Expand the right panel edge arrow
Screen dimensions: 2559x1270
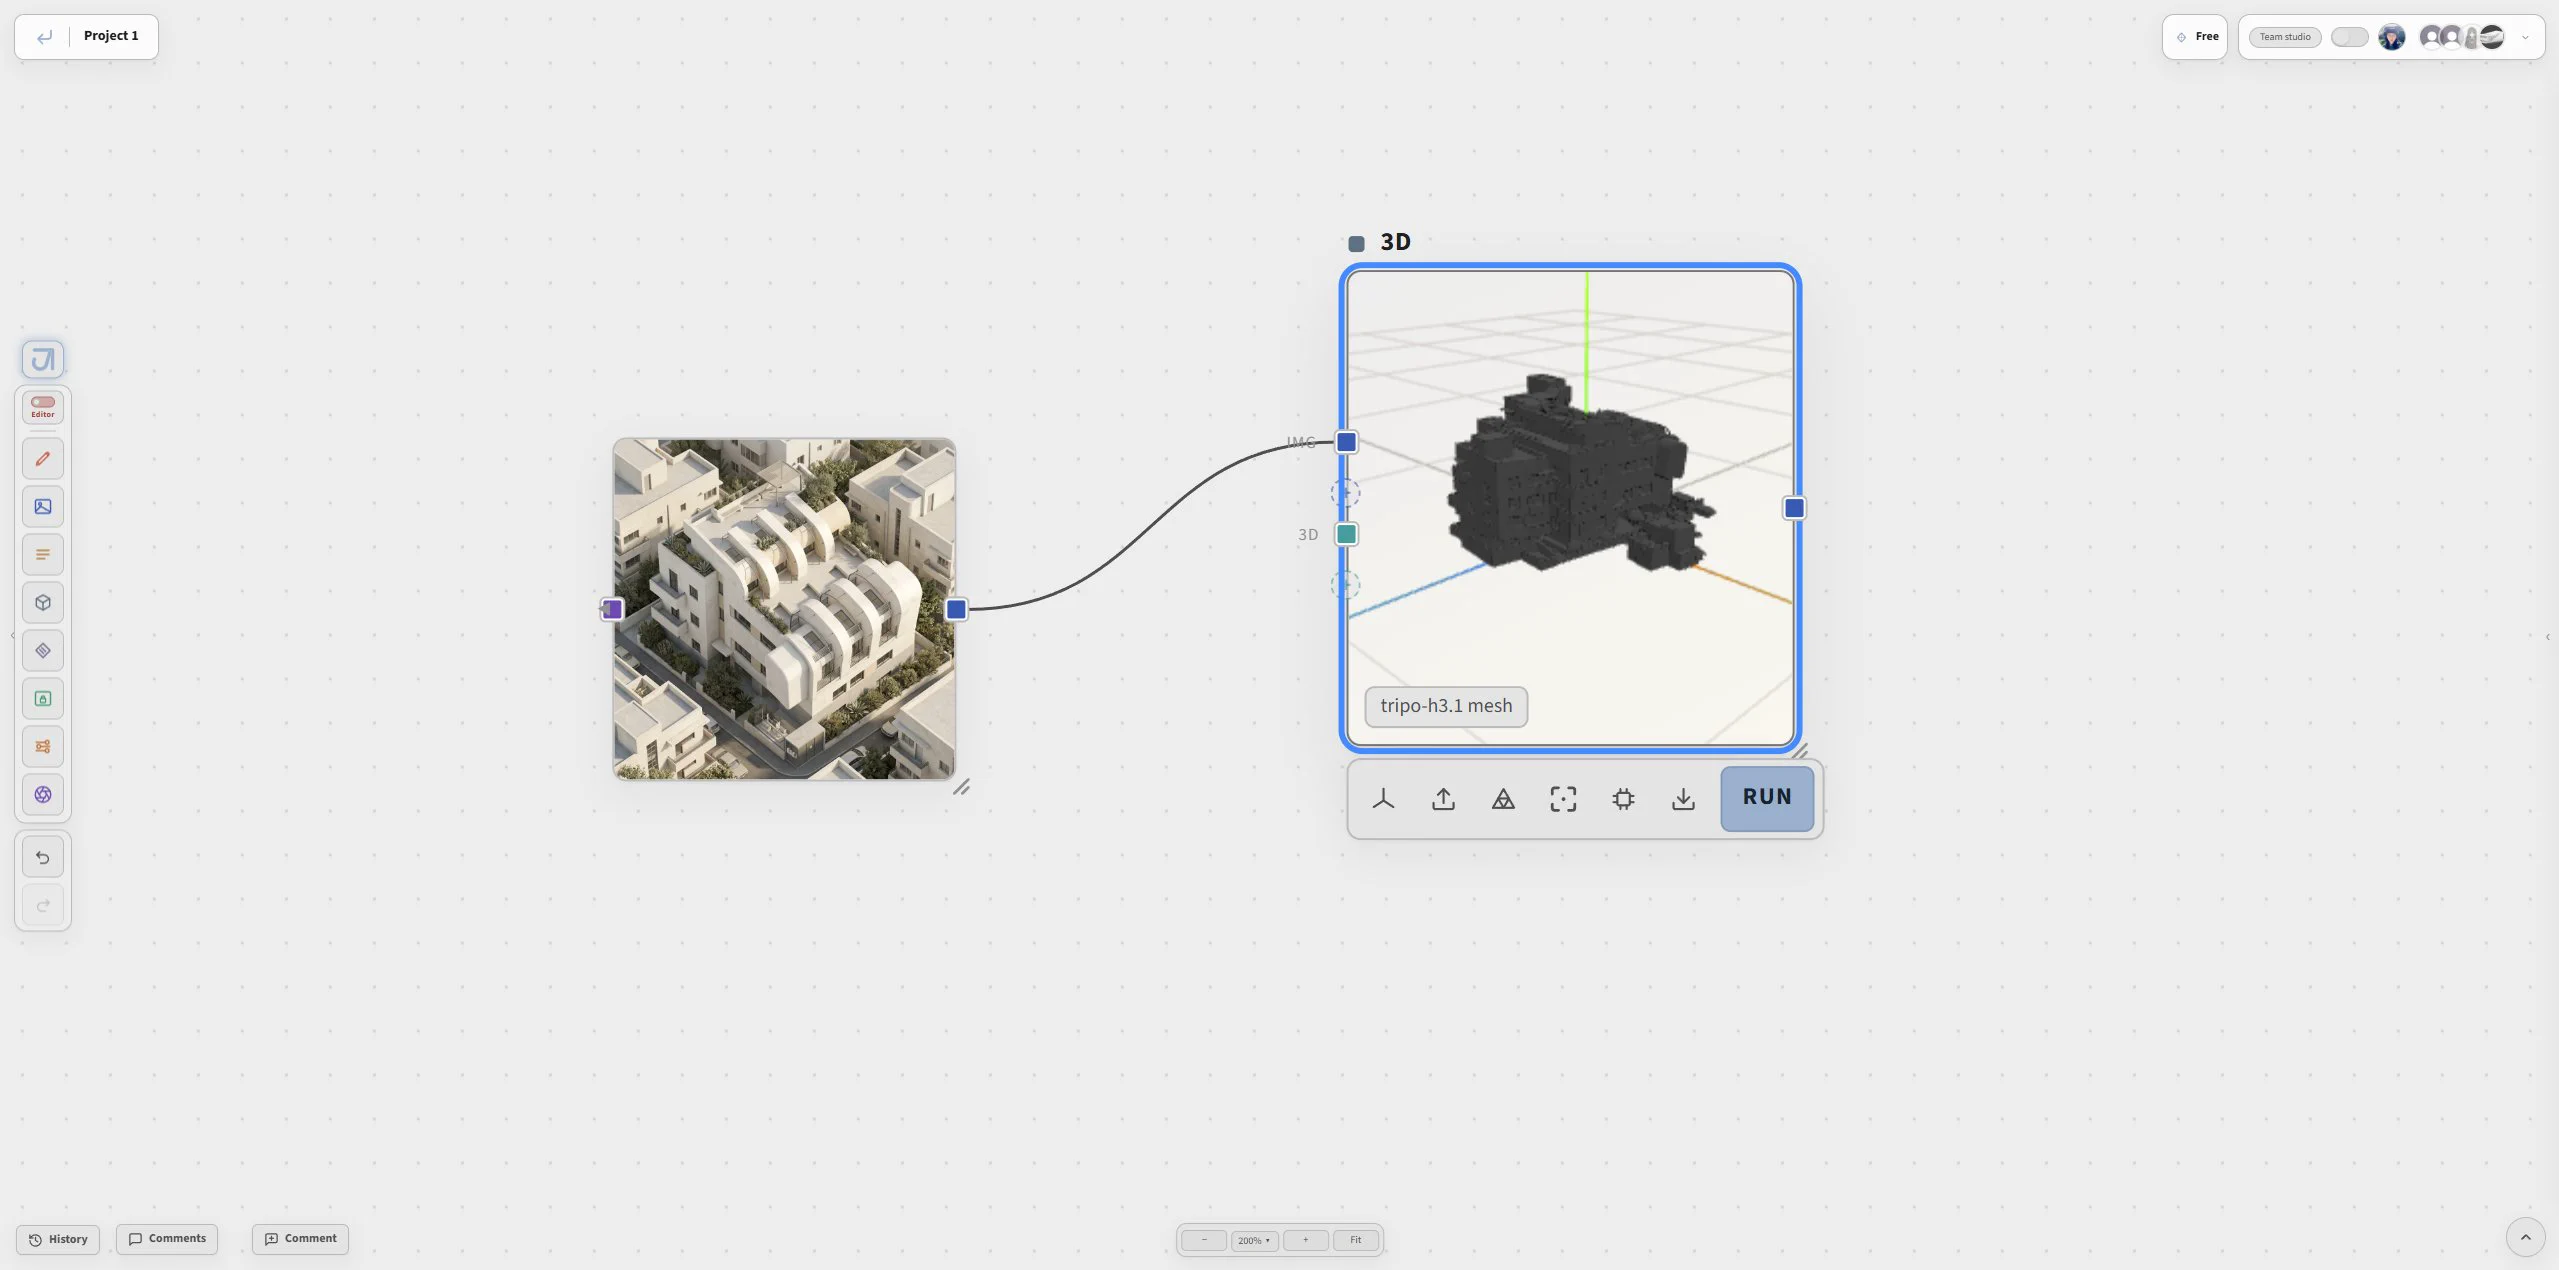[2547, 637]
